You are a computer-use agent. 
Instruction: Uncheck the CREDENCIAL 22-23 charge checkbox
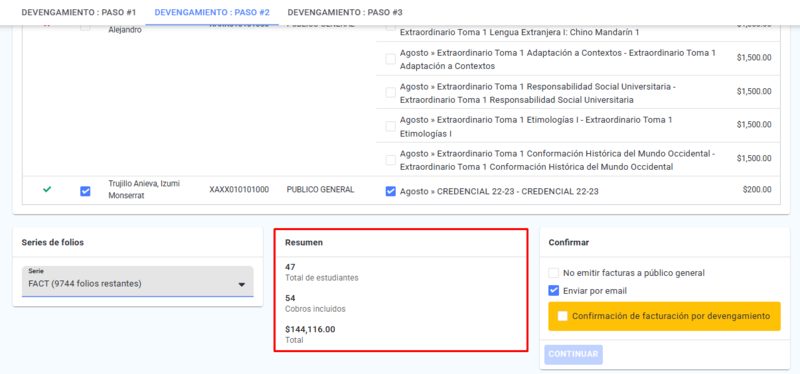(x=390, y=191)
